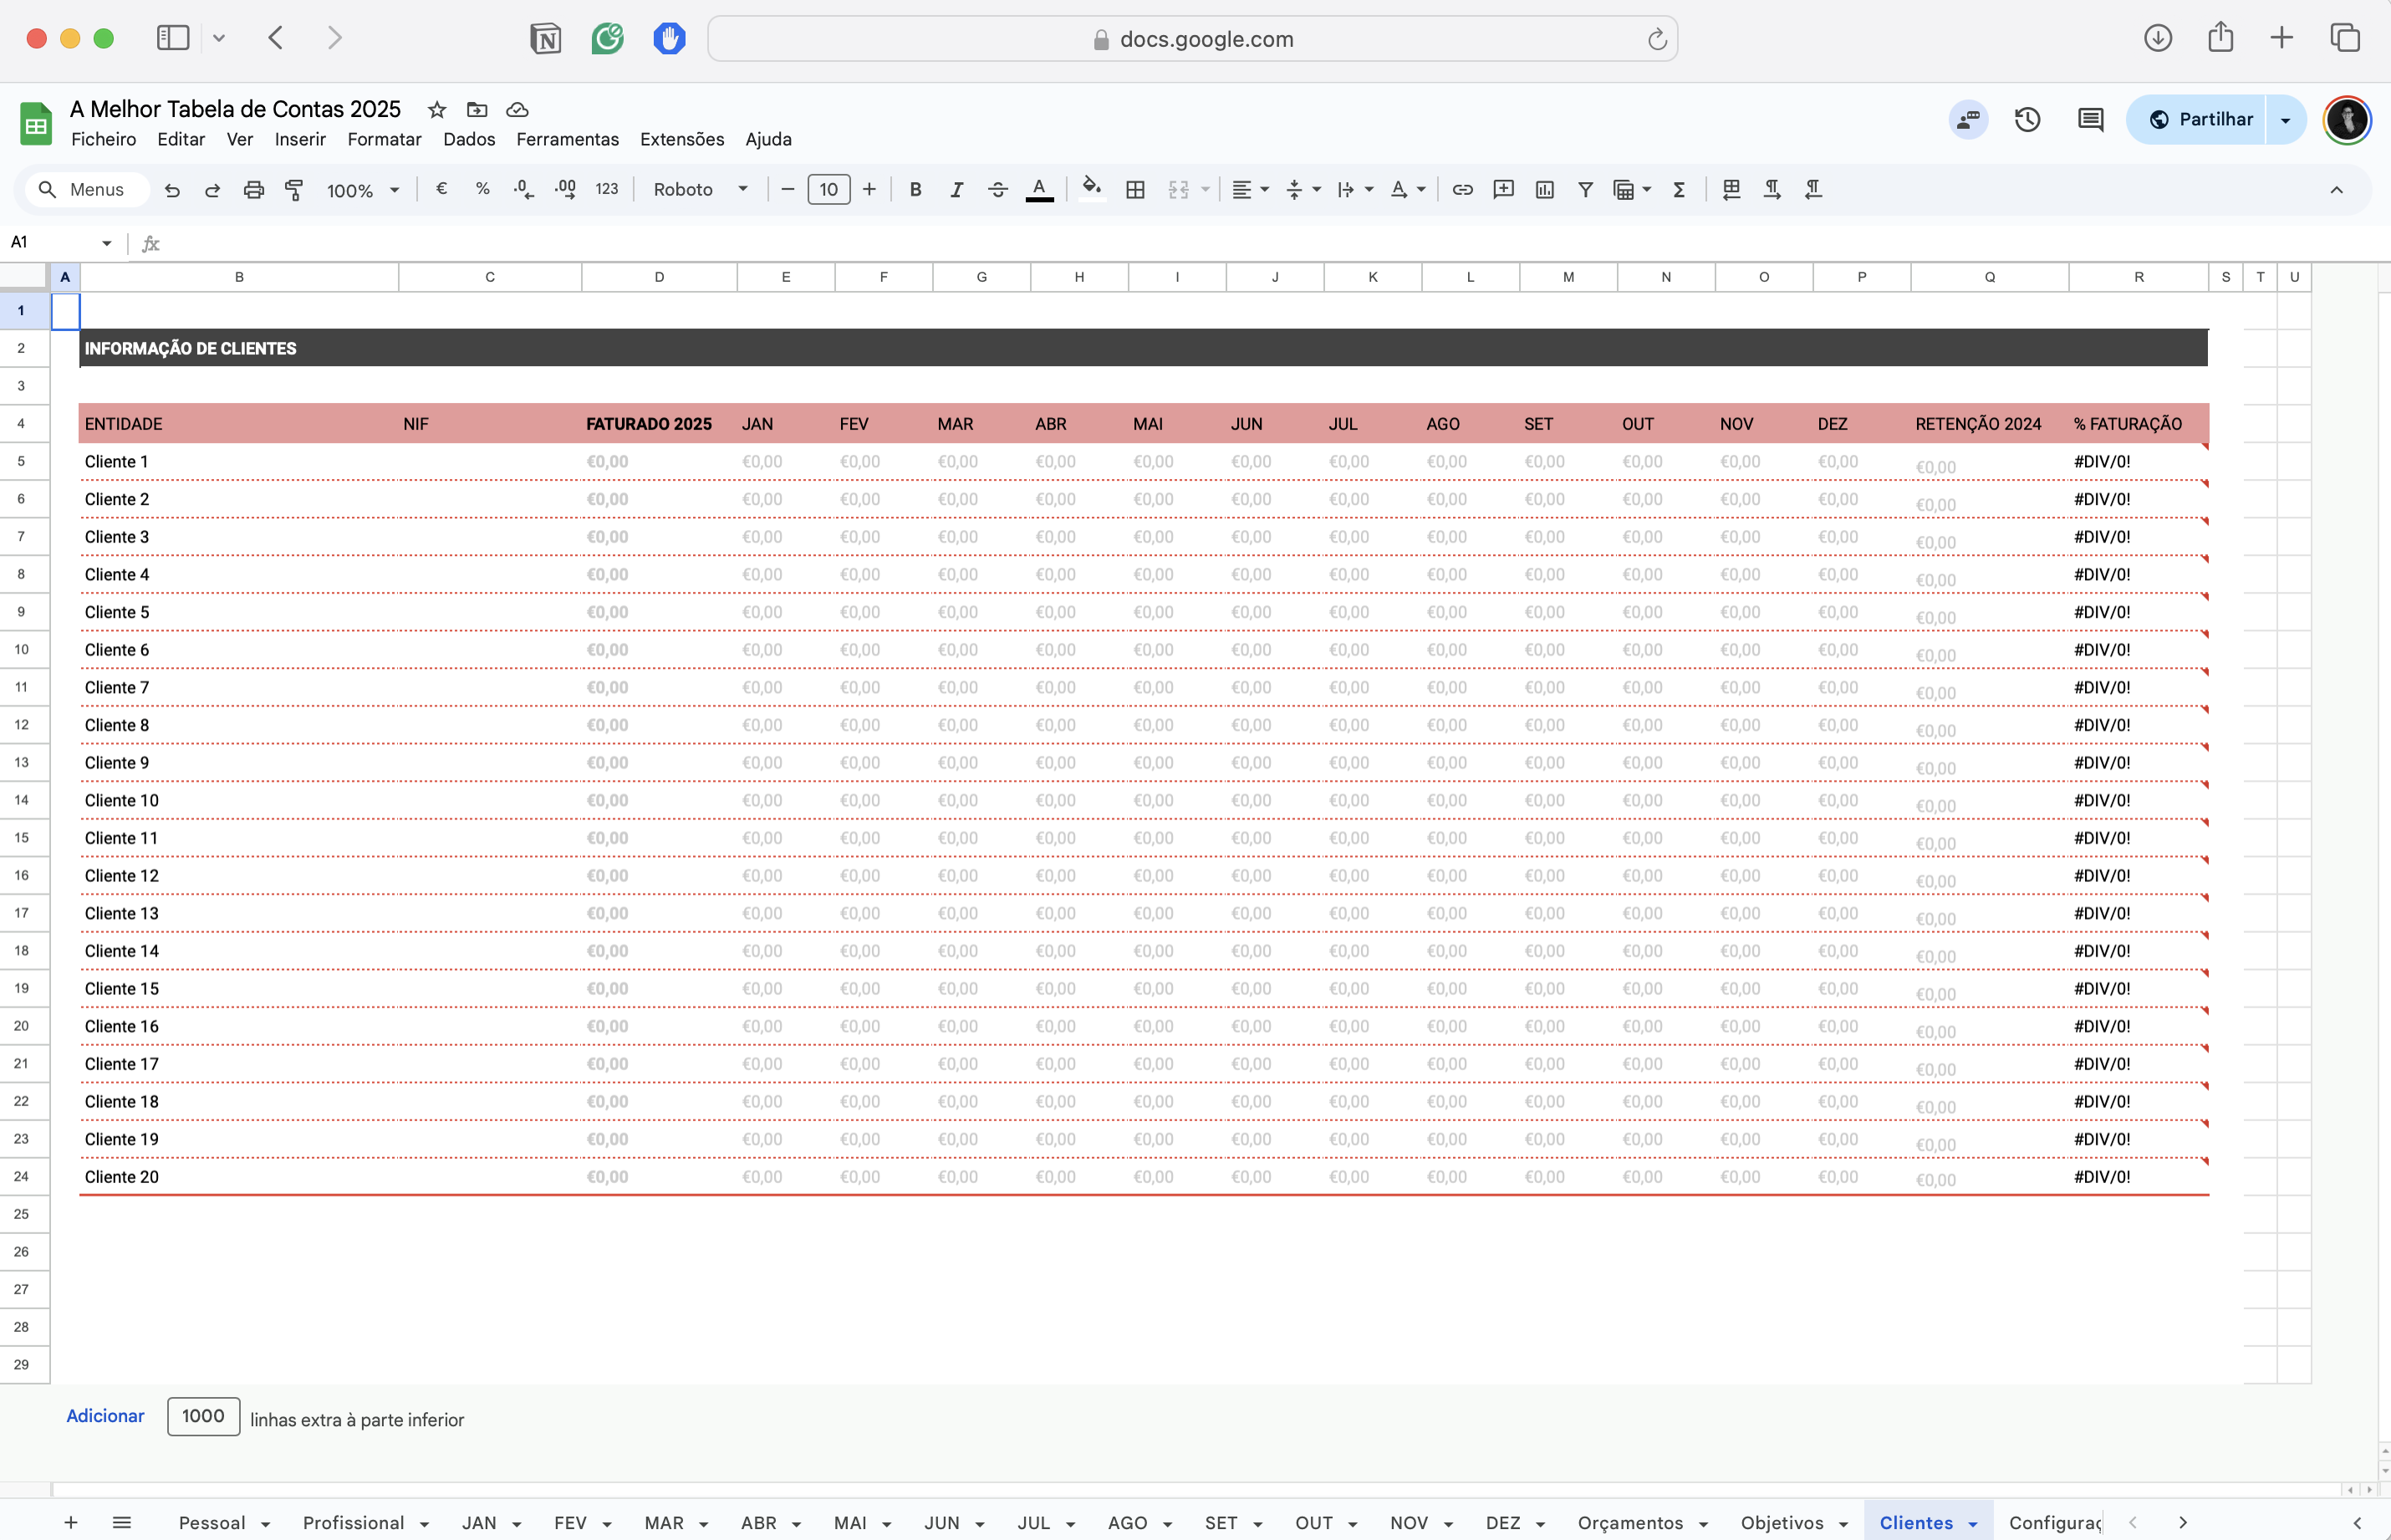
Task: Click the borders icon
Action: coord(1135,190)
